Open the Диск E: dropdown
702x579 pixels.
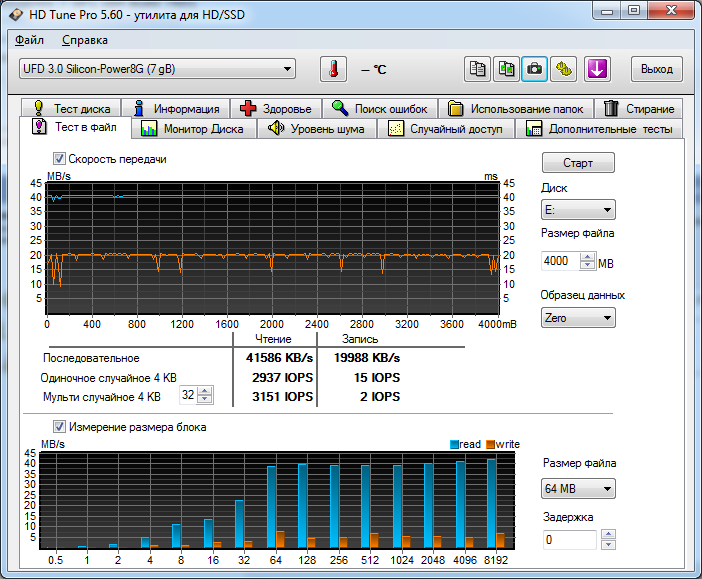tap(578, 210)
